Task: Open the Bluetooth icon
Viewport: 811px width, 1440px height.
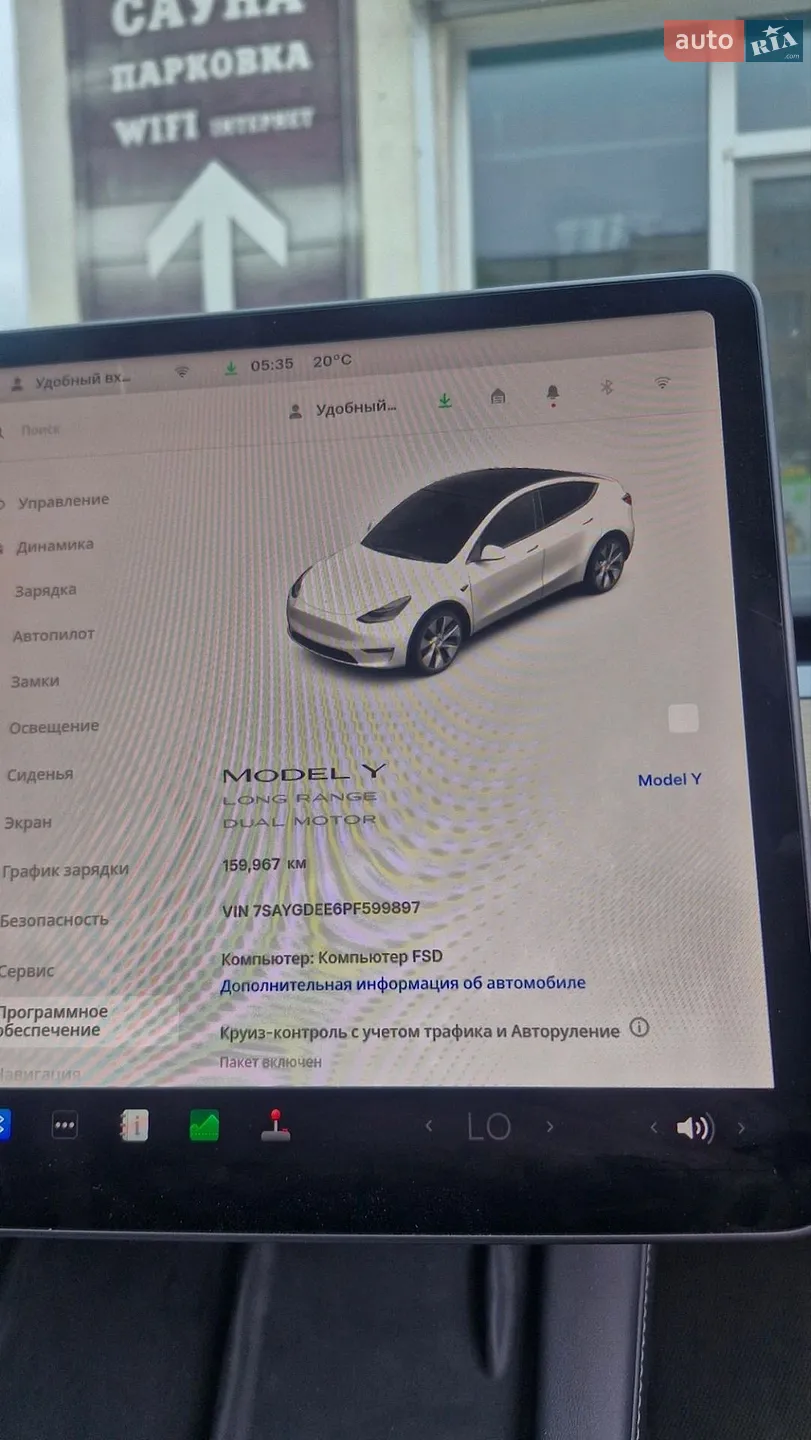Action: tap(606, 387)
